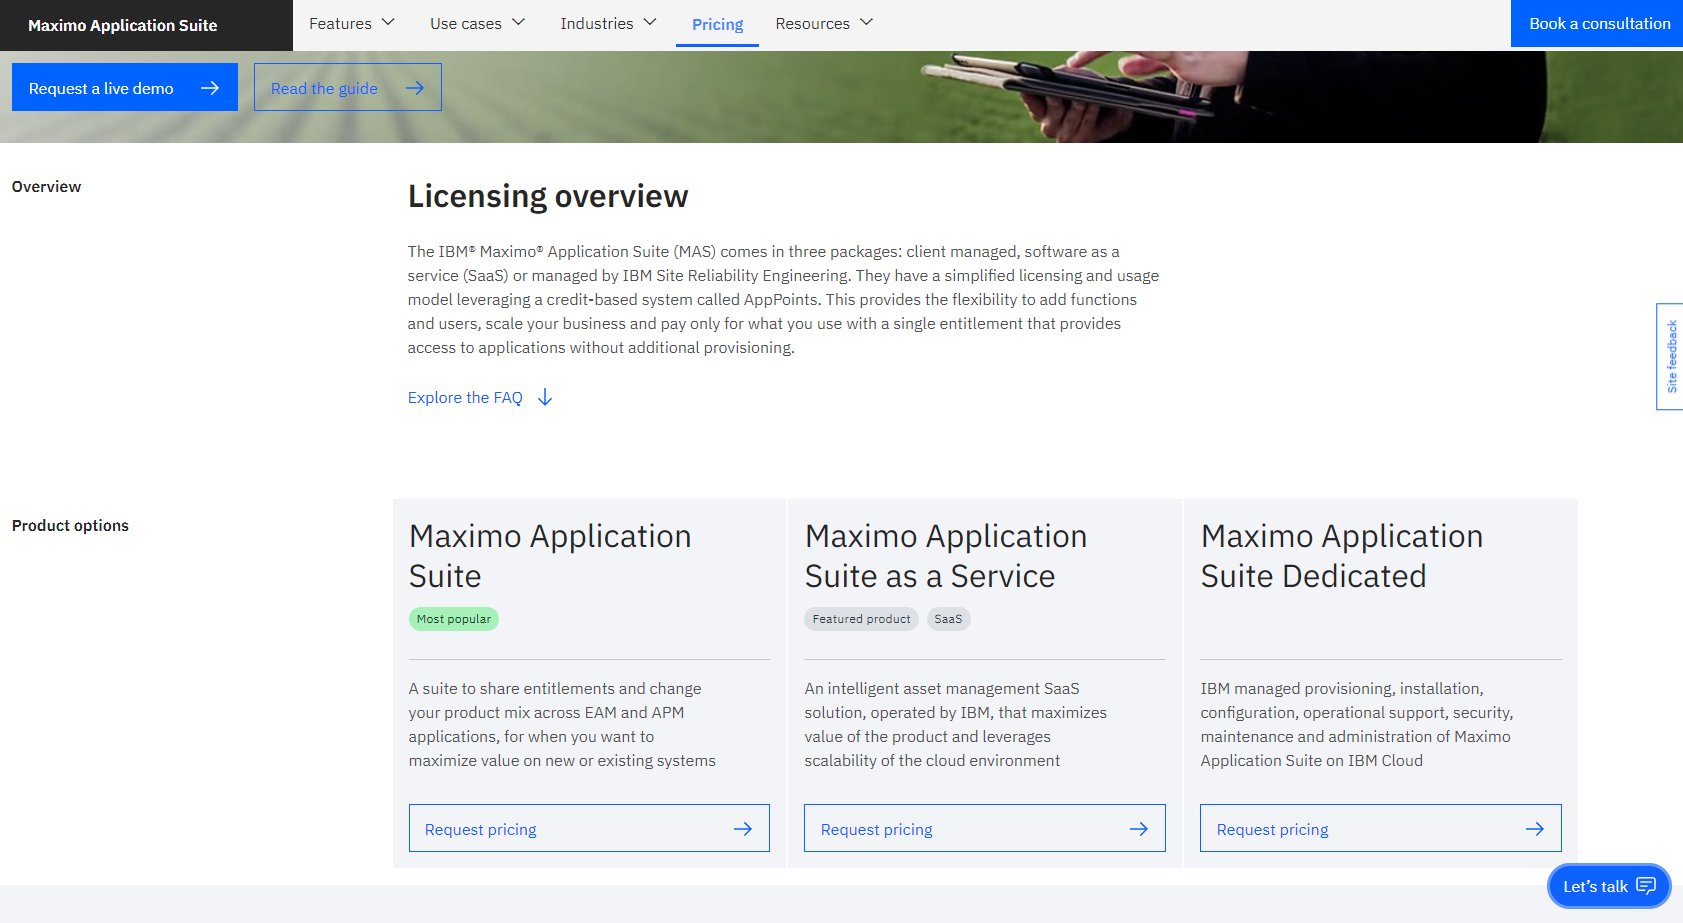Click arrow icon in Suite Dedicated Request pricing
Screen dimensions: 1683x923
(1535, 829)
